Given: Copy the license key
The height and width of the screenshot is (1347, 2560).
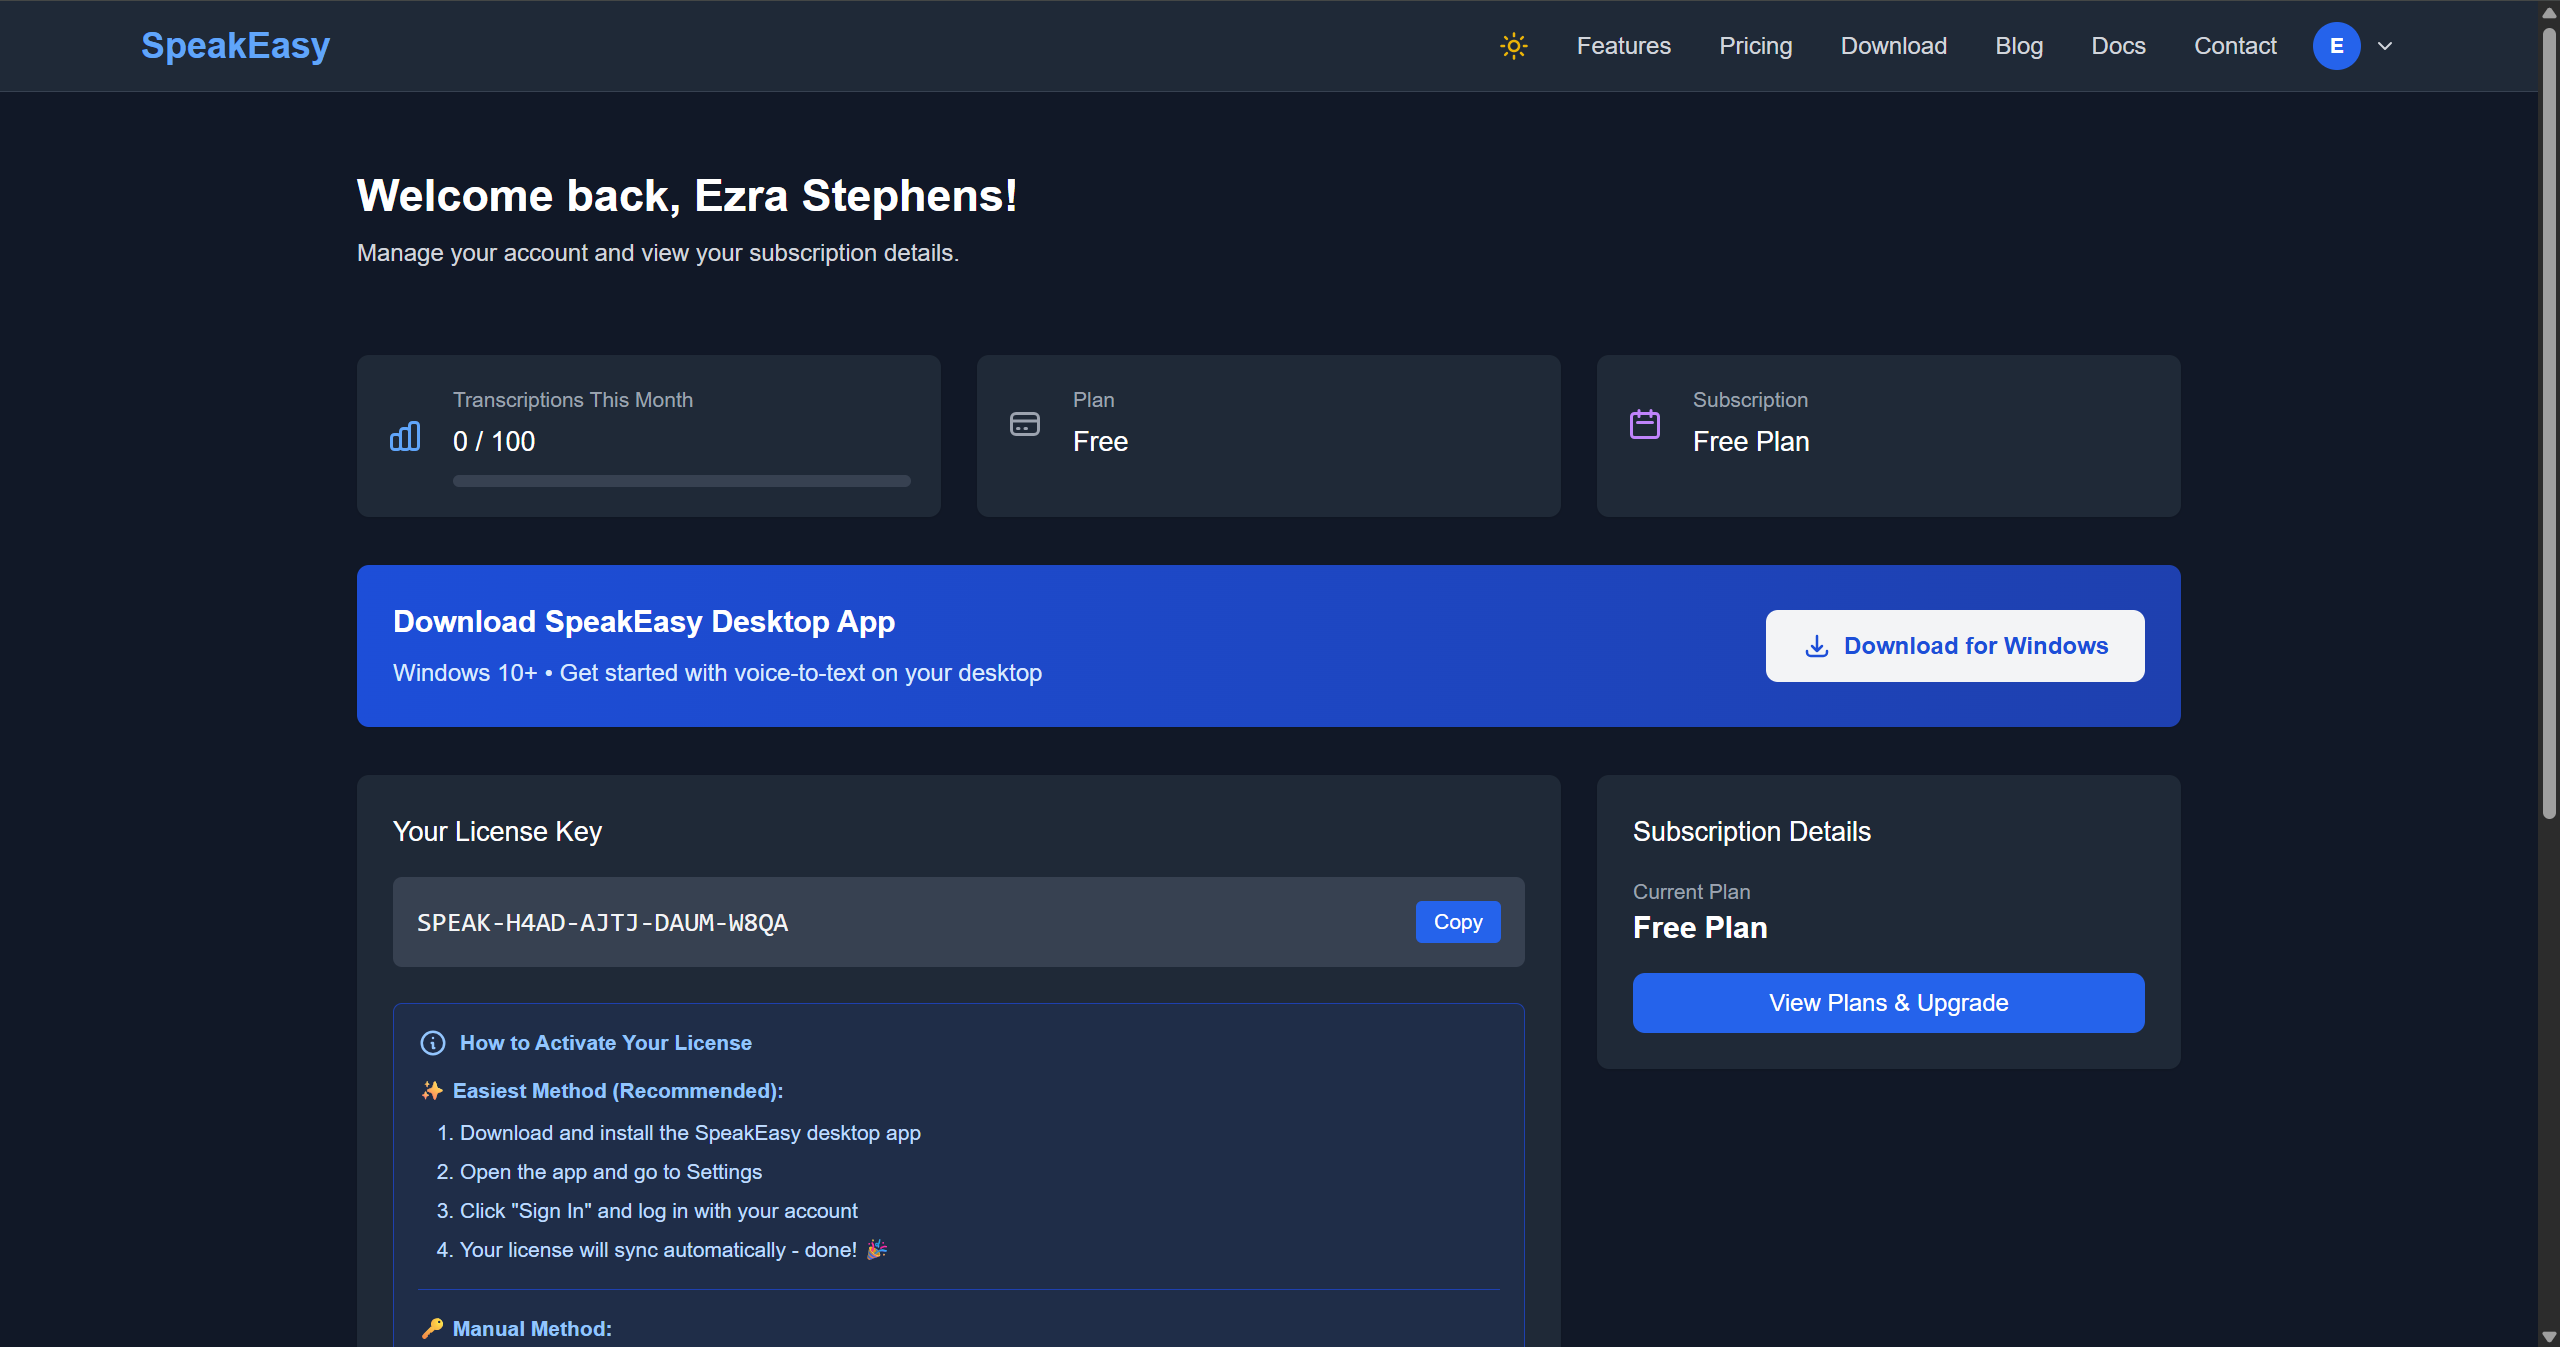Looking at the screenshot, I should click(x=1457, y=921).
